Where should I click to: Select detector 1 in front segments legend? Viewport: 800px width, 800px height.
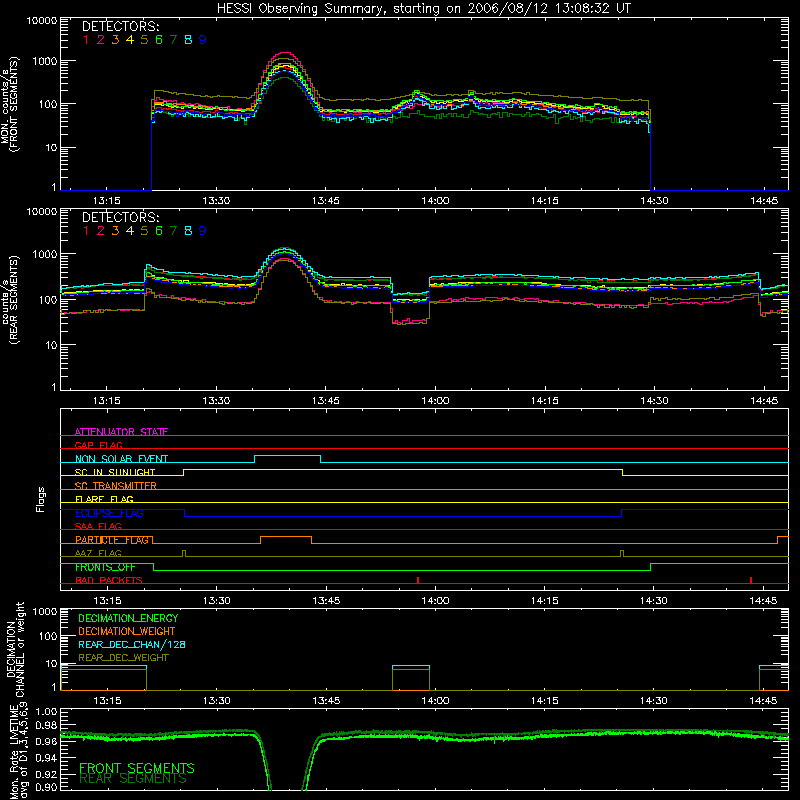tap(86, 39)
